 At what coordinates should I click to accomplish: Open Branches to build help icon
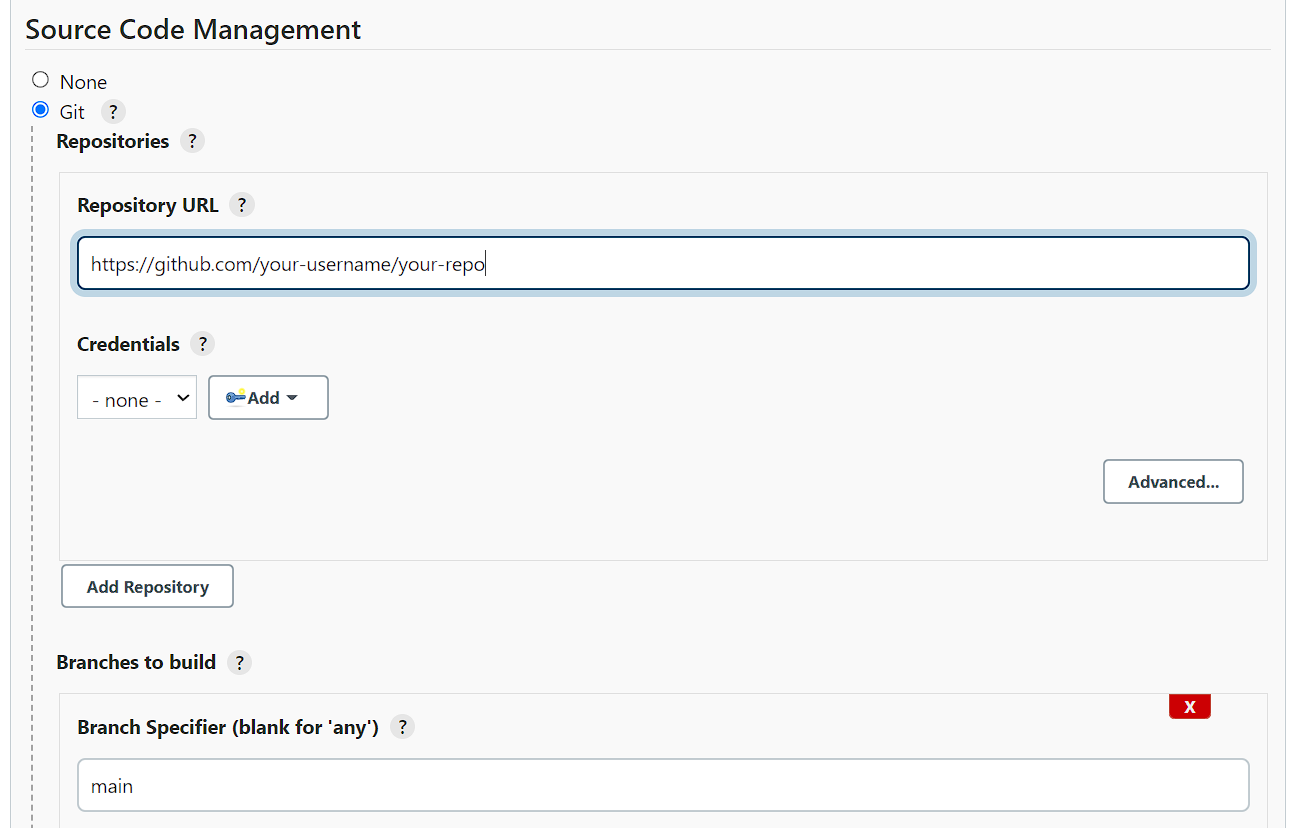tap(239, 662)
